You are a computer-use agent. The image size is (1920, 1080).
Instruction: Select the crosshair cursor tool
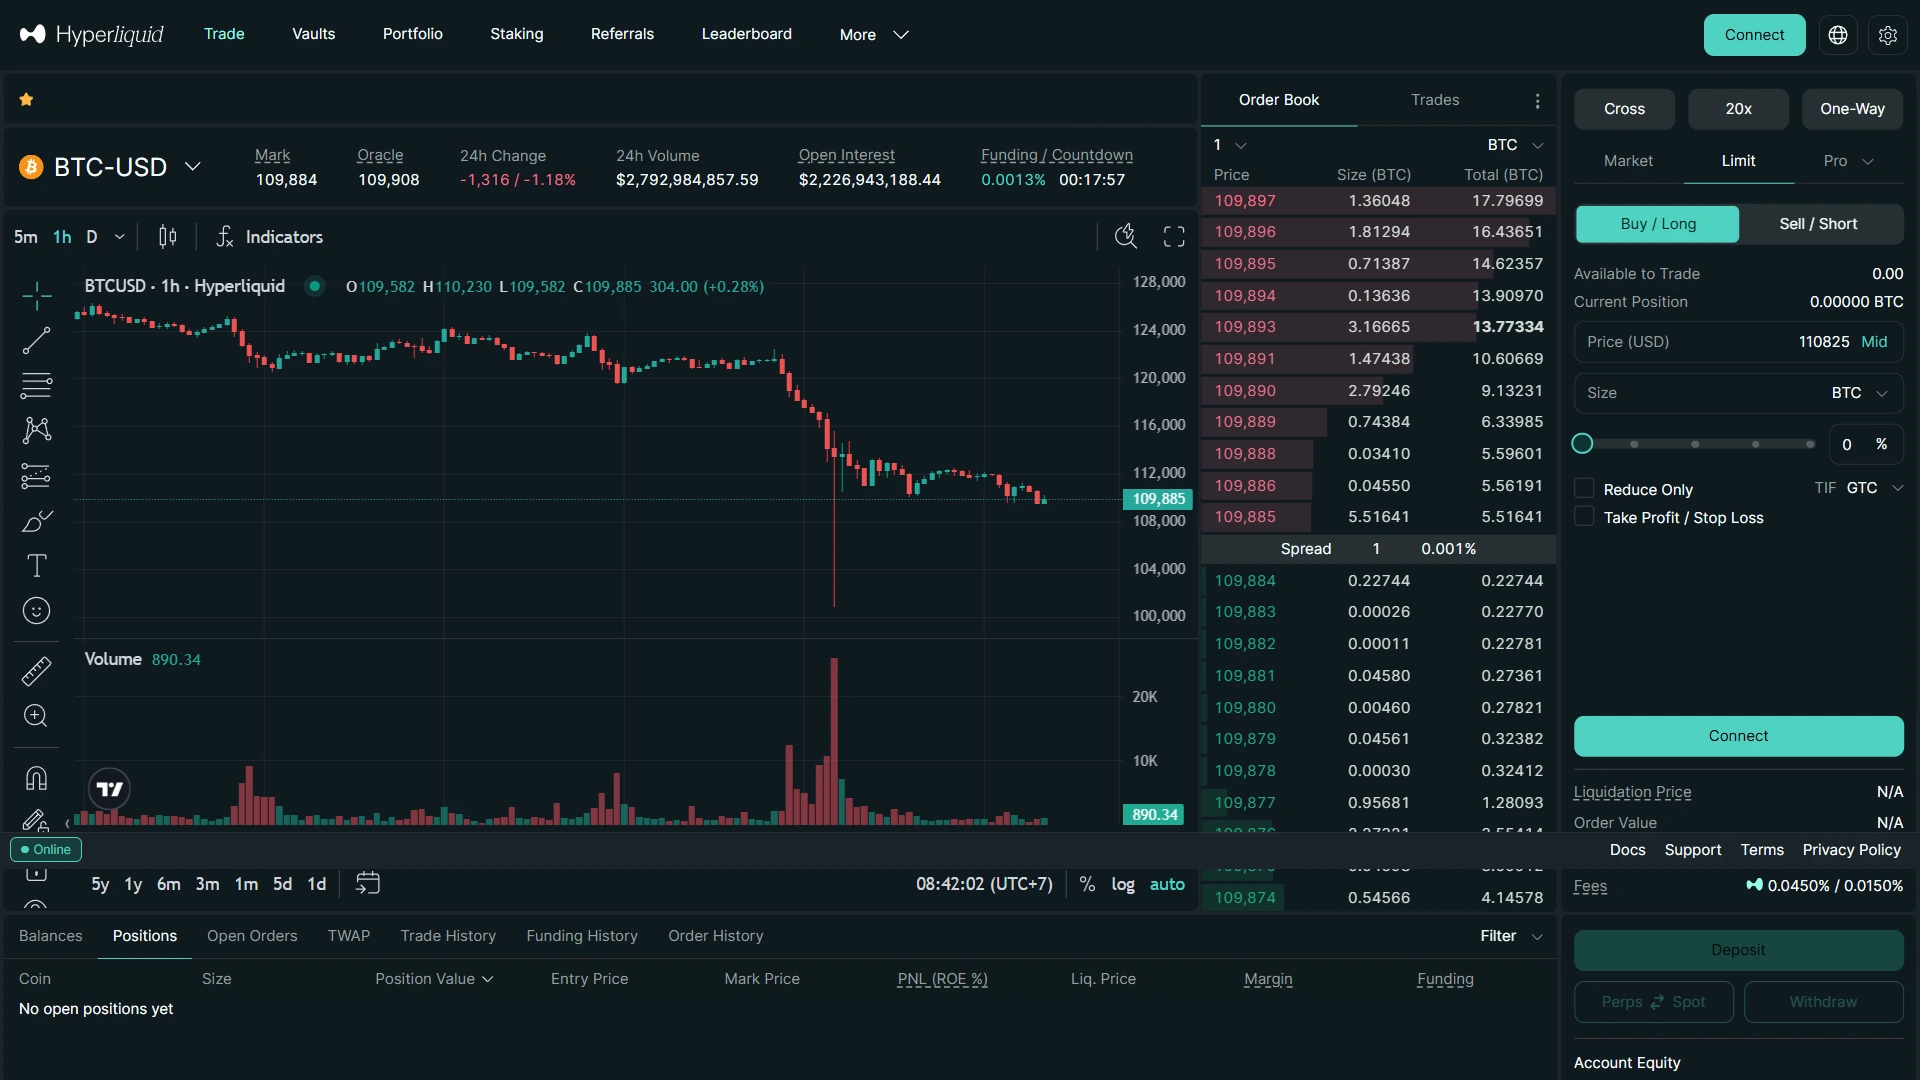pyautogui.click(x=37, y=295)
